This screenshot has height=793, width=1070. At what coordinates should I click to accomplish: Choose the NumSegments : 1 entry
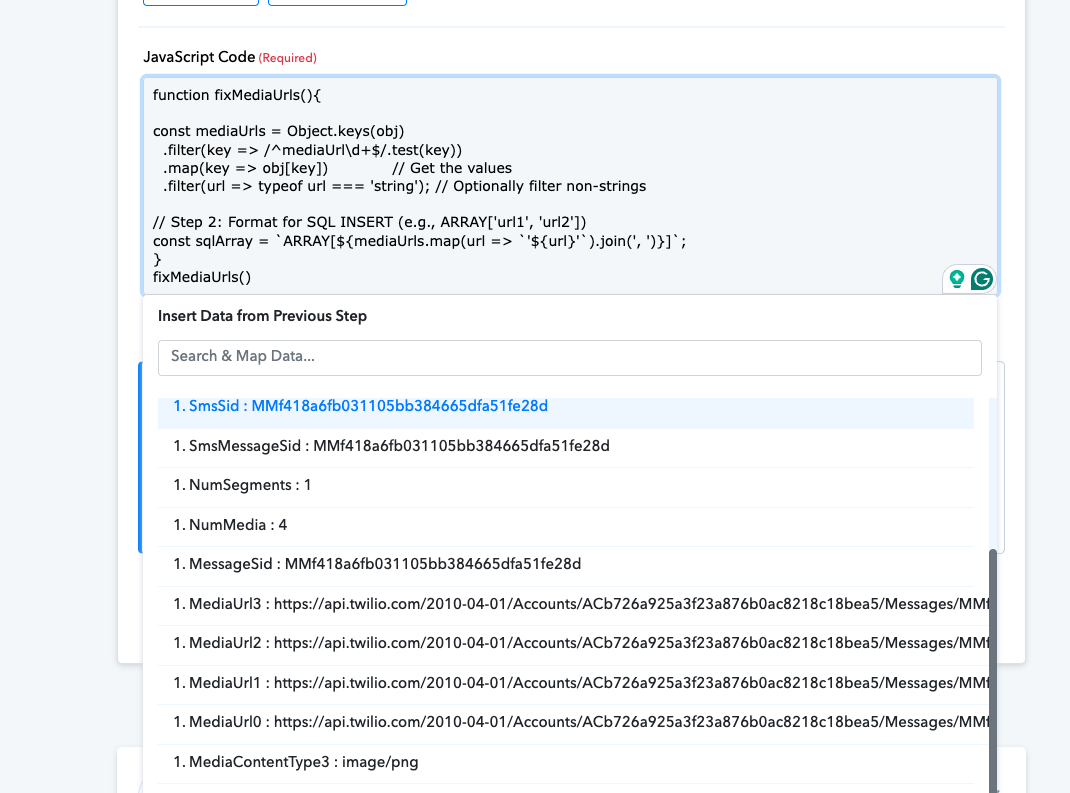(566, 486)
